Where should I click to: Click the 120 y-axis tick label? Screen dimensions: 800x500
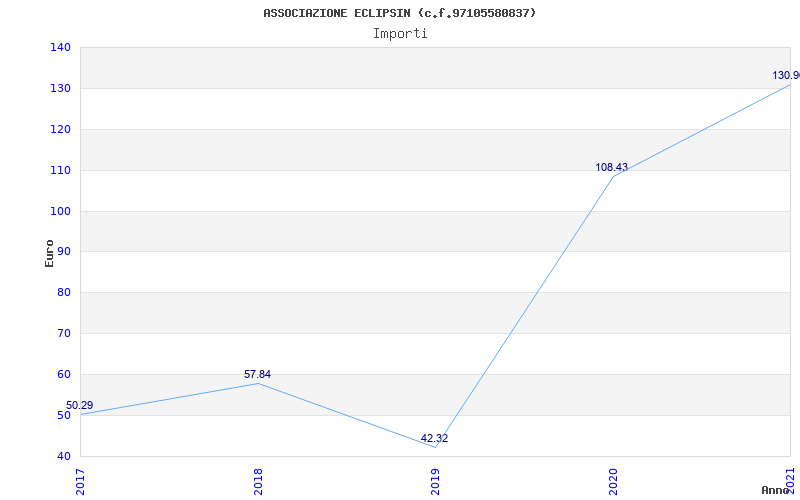(x=60, y=130)
